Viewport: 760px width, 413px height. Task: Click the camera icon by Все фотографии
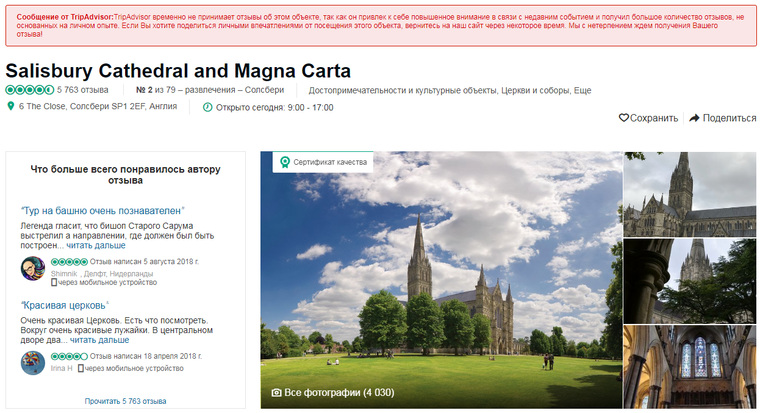tap(276, 393)
